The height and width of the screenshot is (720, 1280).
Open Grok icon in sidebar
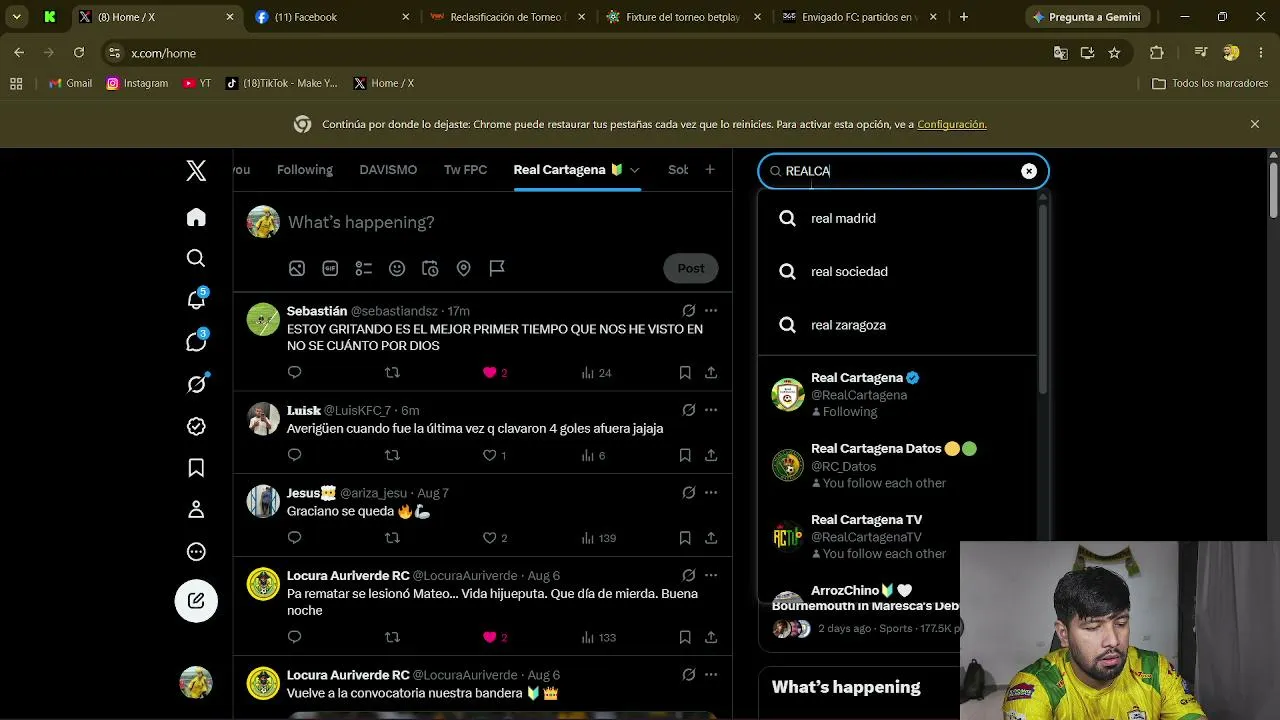[196, 384]
